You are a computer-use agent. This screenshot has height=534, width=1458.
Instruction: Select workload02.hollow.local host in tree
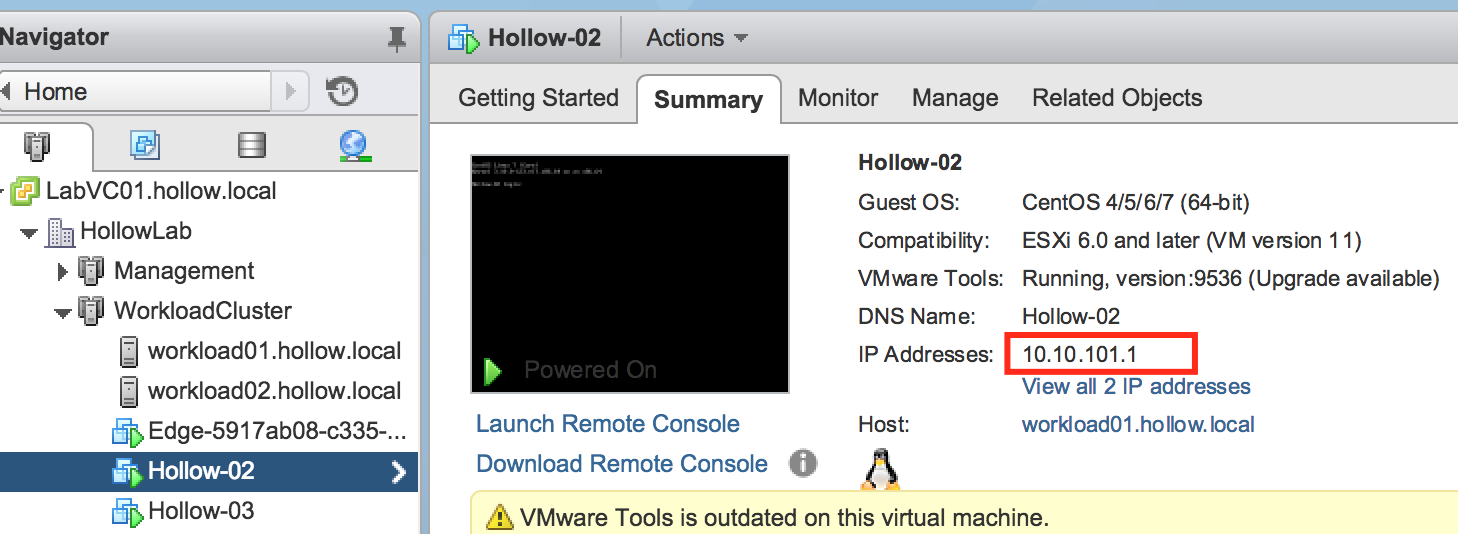click(x=274, y=391)
